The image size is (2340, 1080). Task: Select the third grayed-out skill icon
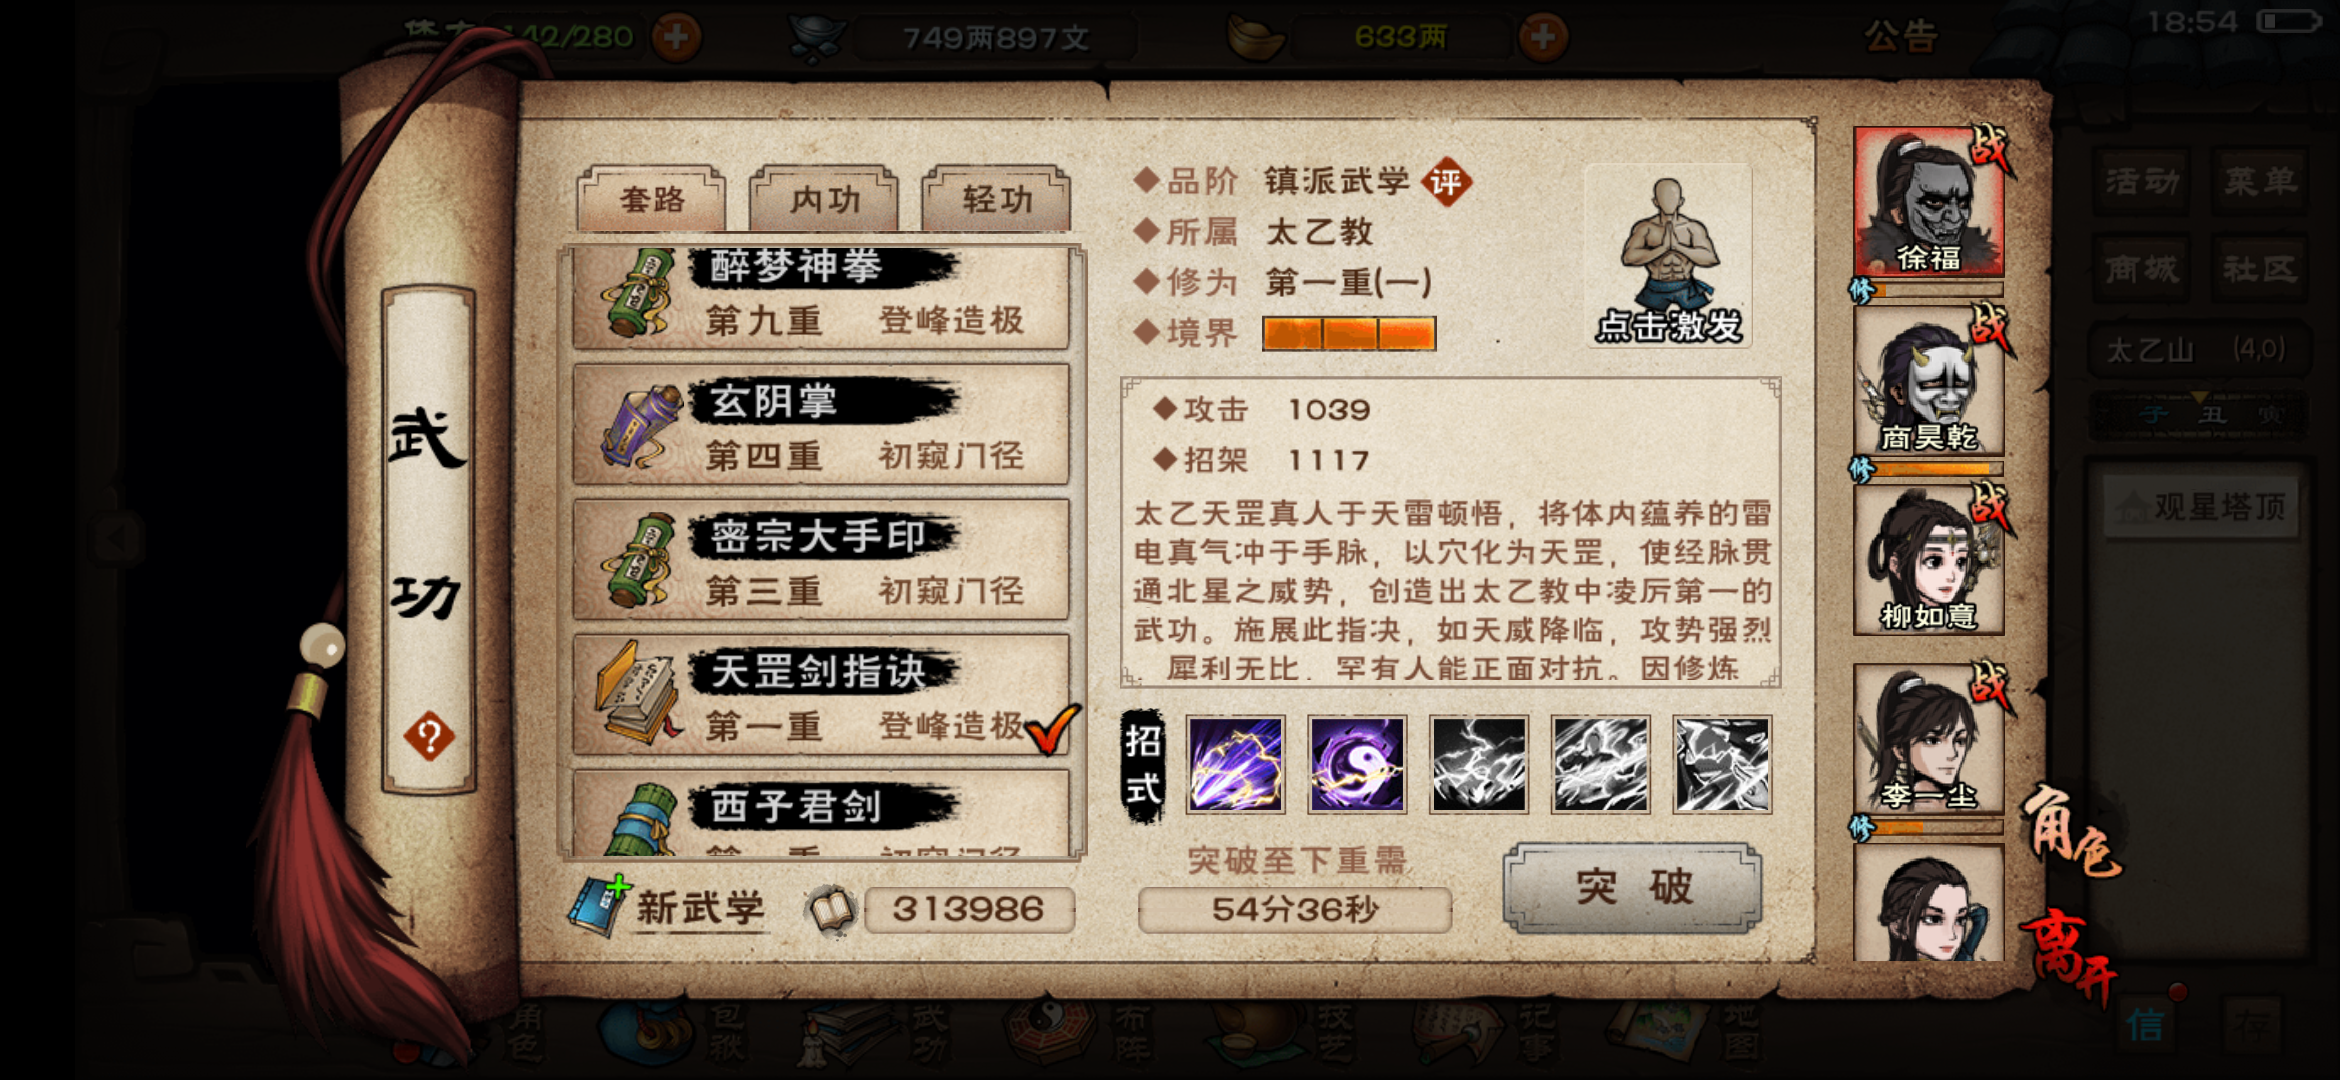point(1479,765)
